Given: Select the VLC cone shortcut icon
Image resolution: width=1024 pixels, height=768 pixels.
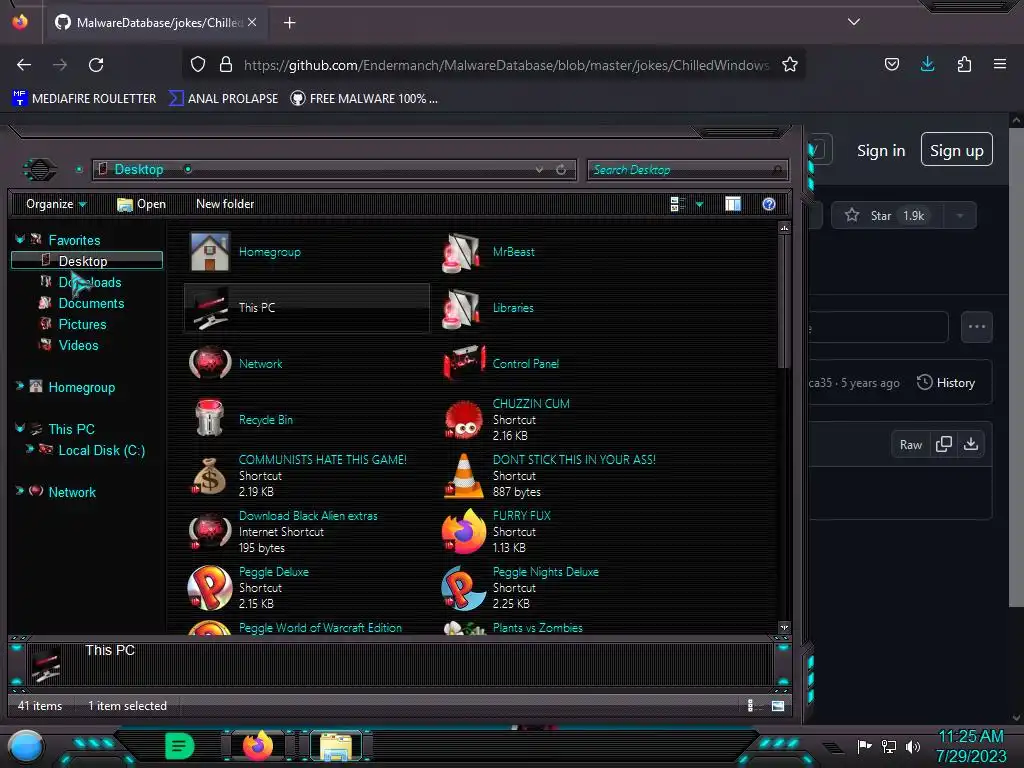Looking at the screenshot, I should pyautogui.click(x=463, y=475).
